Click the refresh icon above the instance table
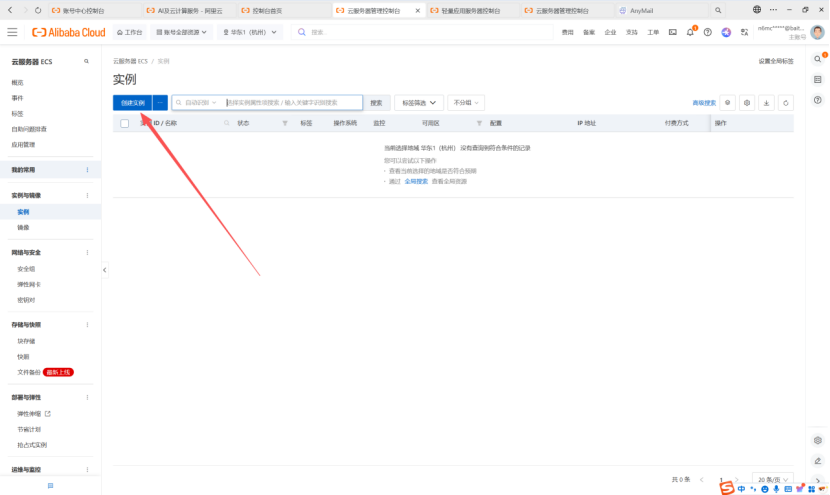 click(786, 102)
